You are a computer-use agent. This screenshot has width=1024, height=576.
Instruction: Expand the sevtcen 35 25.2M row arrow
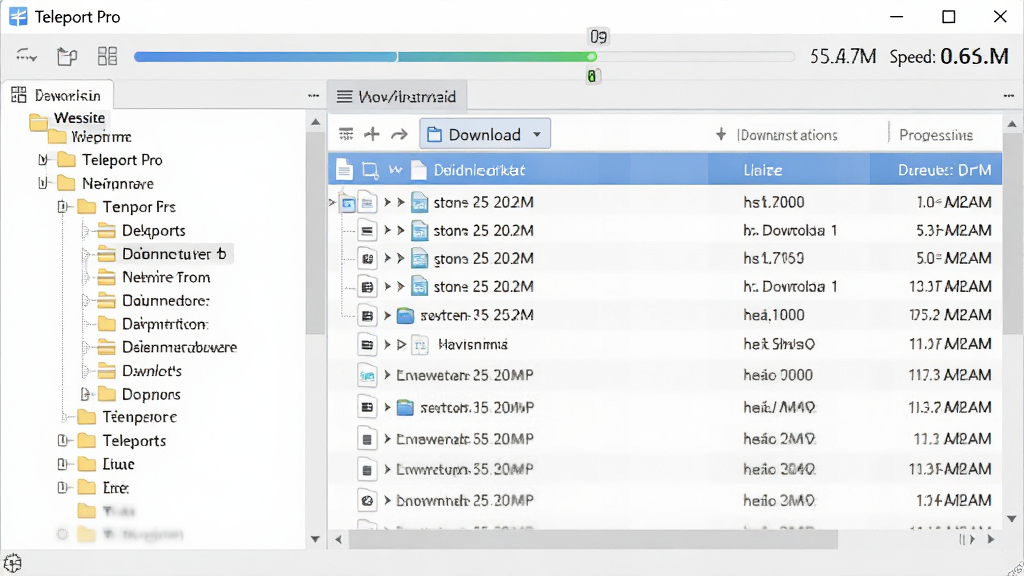[387, 315]
